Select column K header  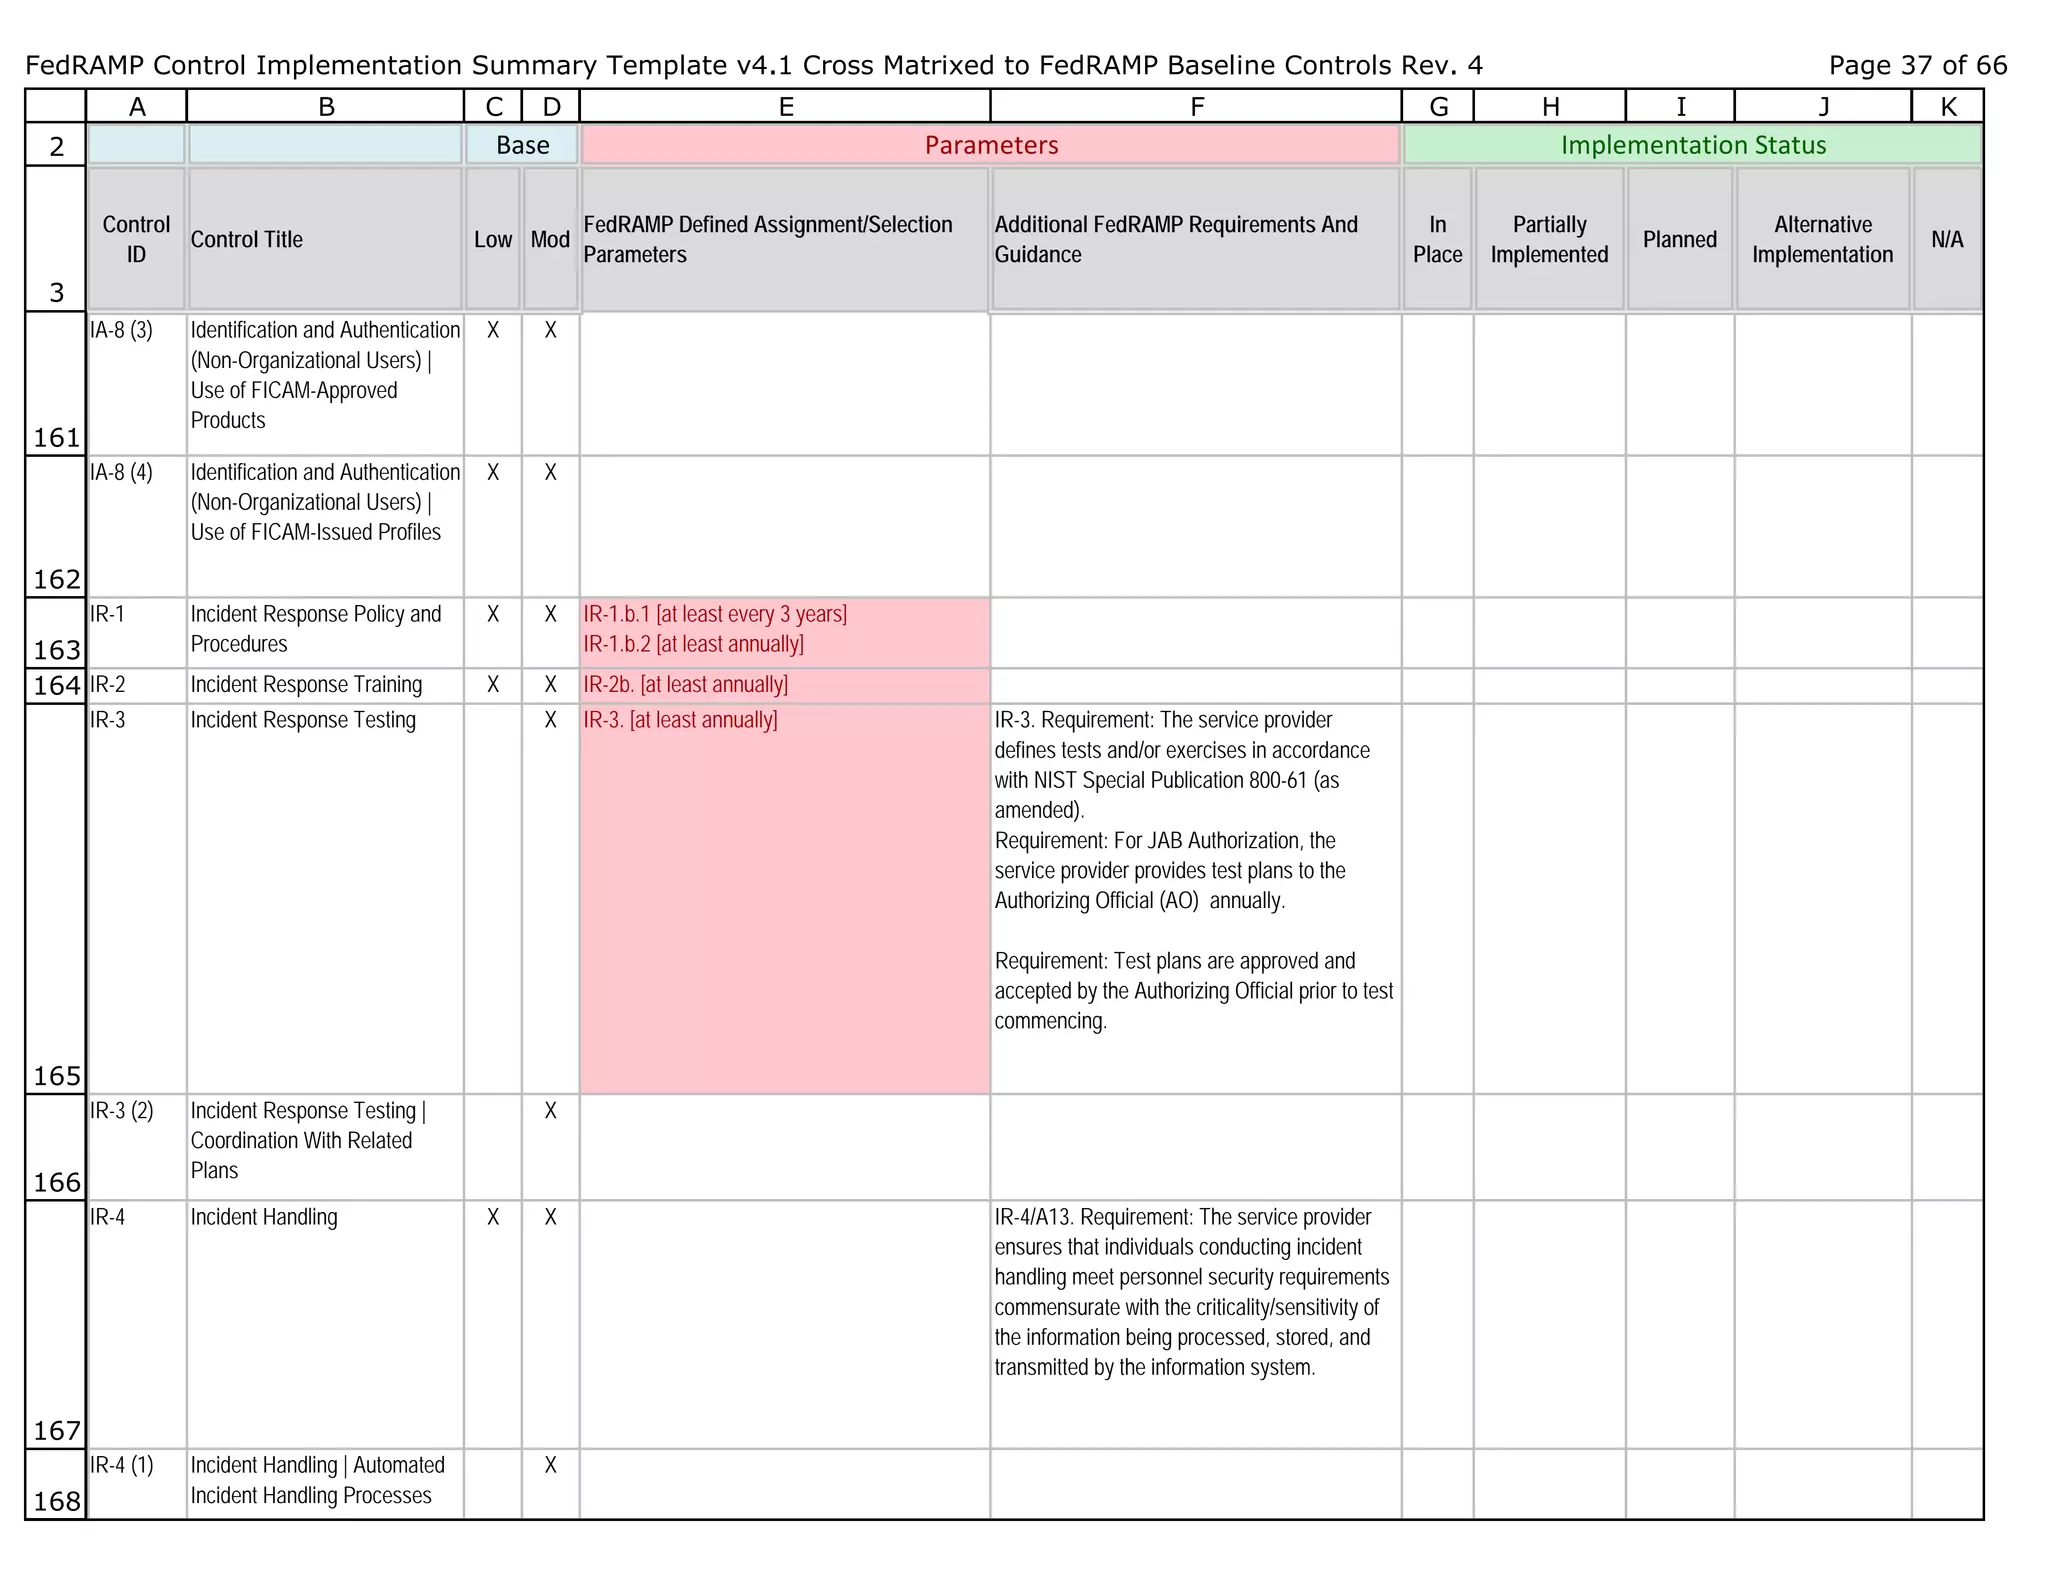coord(1947,106)
